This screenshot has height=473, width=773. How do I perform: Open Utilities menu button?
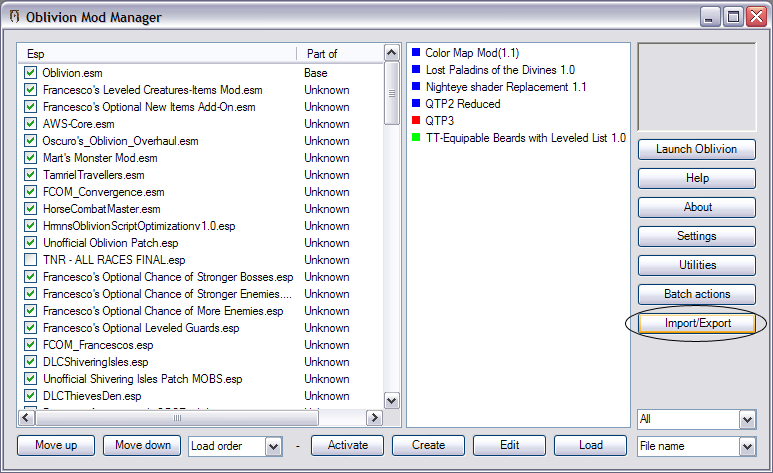click(697, 265)
